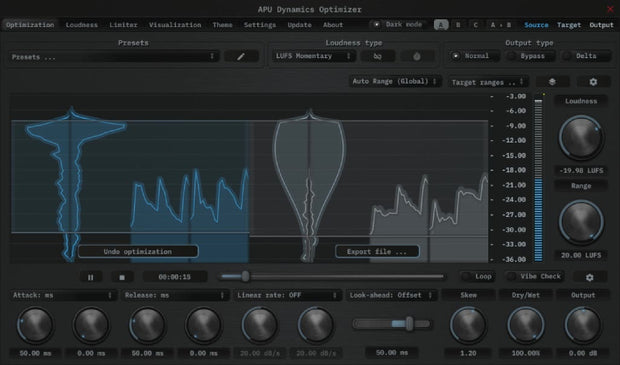Enable the Vibe Check toggle
Image resolution: width=620 pixels, height=365 pixels.
(535, 276)
